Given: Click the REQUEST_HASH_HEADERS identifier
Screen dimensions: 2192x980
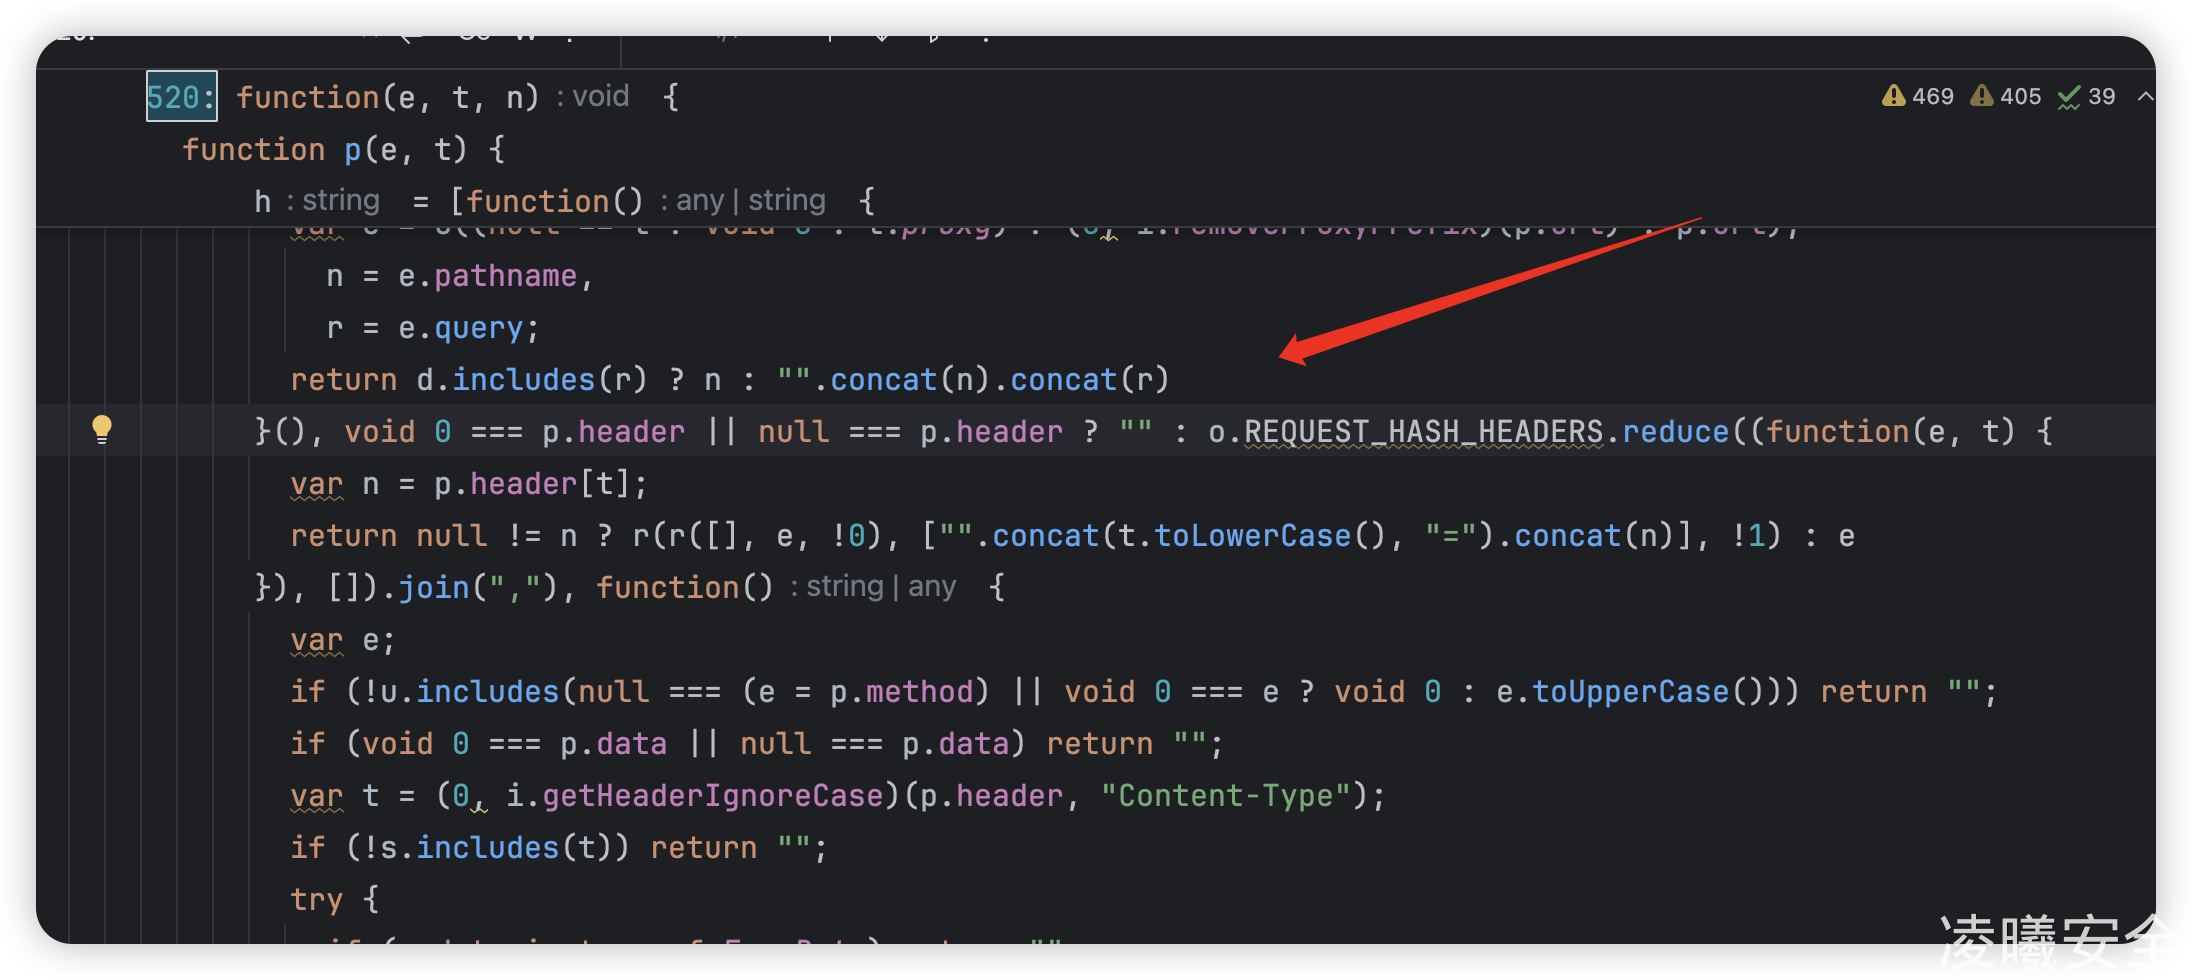Looking at the screenshot, I should [1422, 431].
